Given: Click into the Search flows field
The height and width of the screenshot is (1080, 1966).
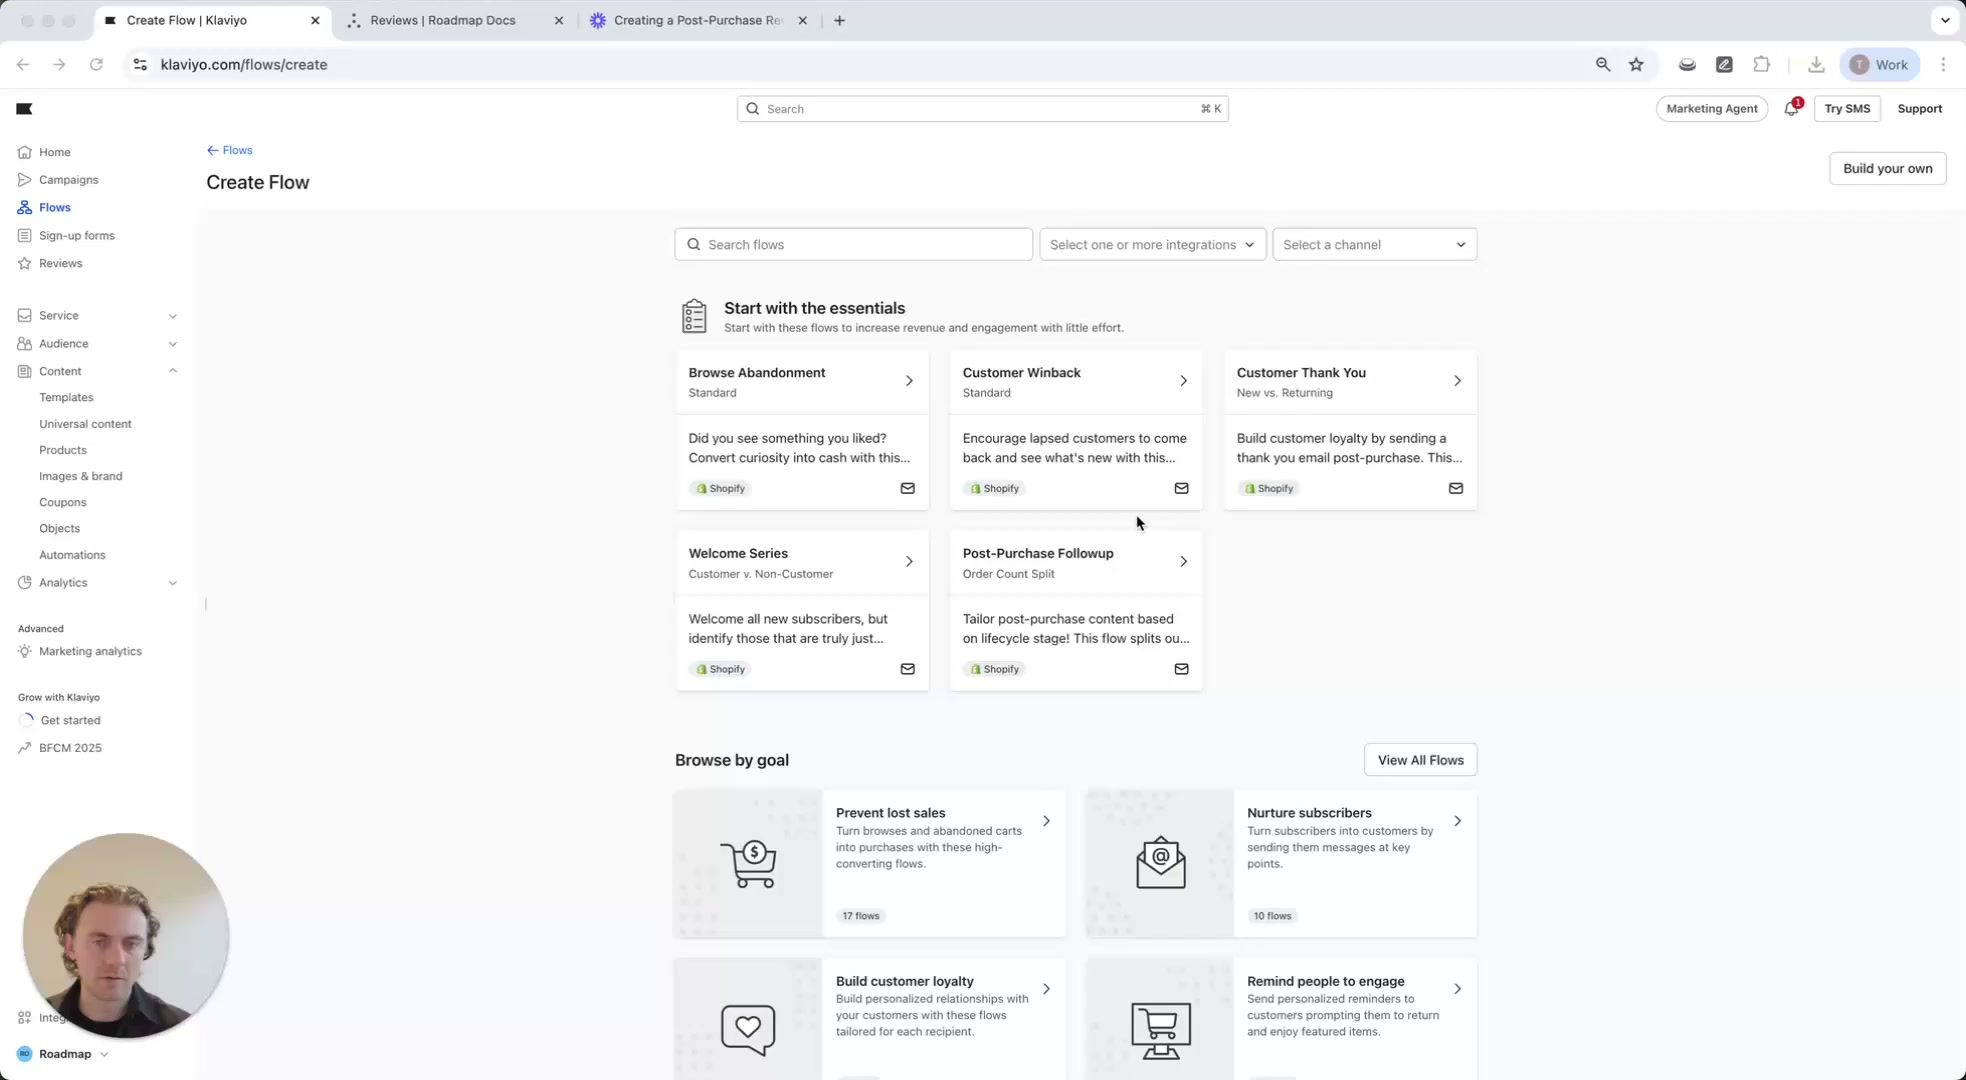Looking at the screenshot, I should click(x=853, y=244).
